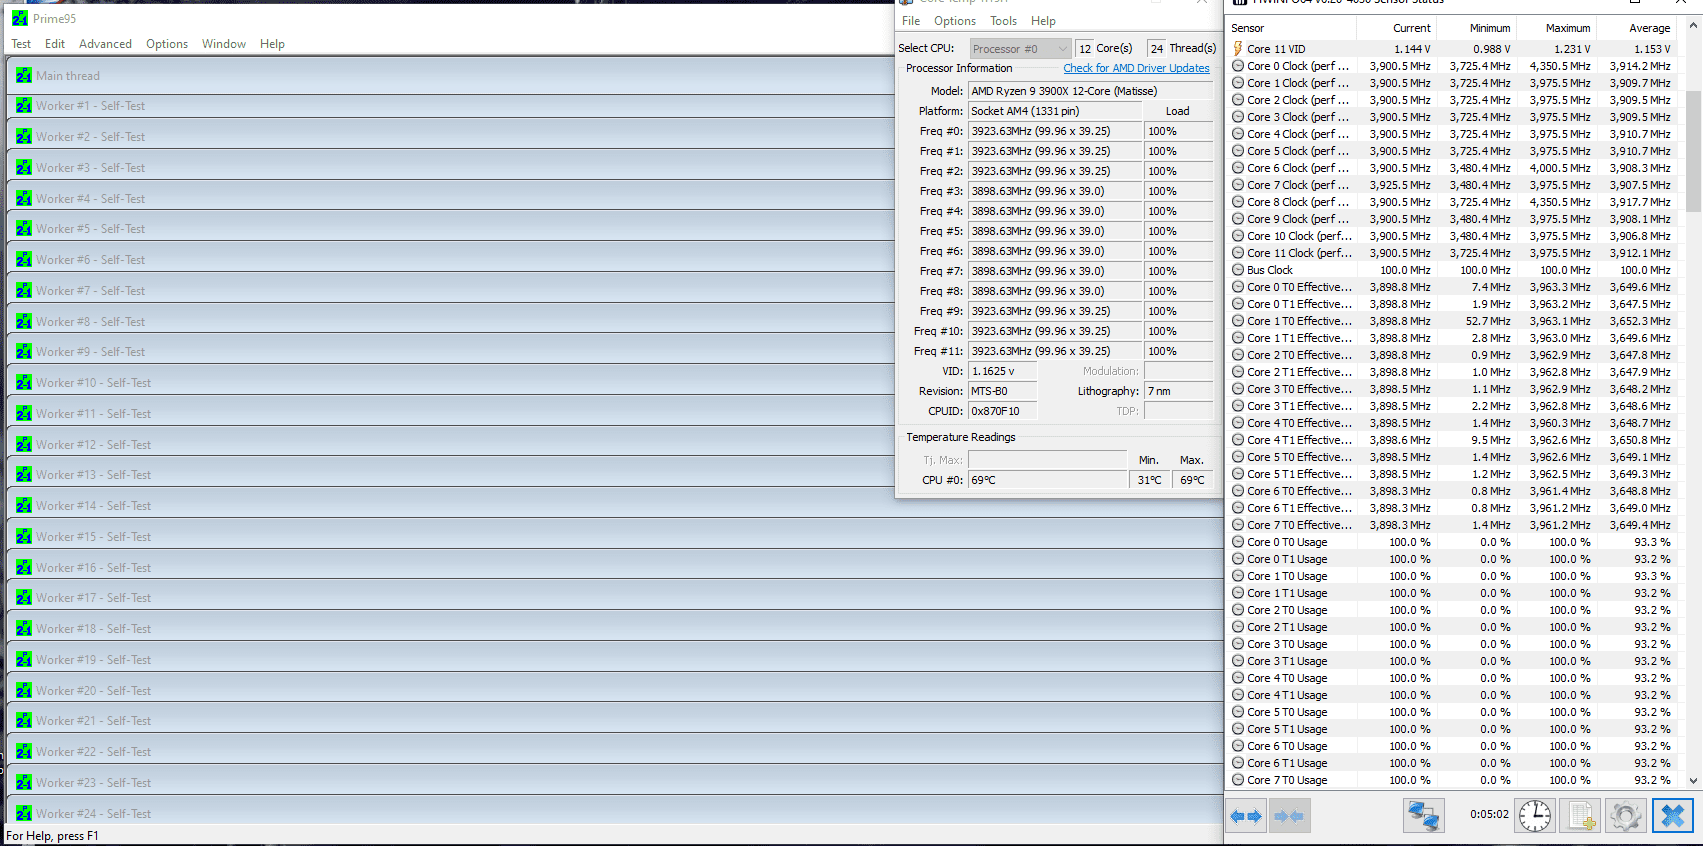Click HWiNFO Maximum column header

point(1557,28)
